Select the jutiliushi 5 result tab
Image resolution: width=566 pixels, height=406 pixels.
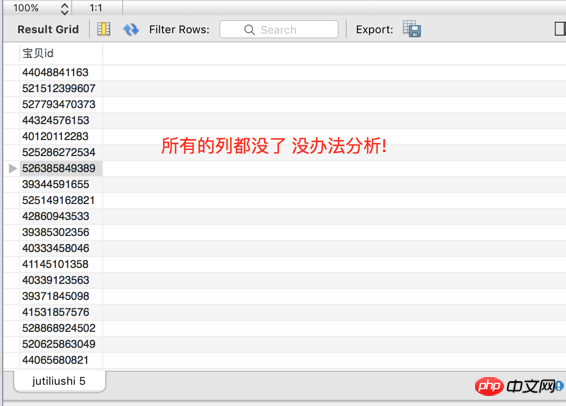tap(60, 381)
